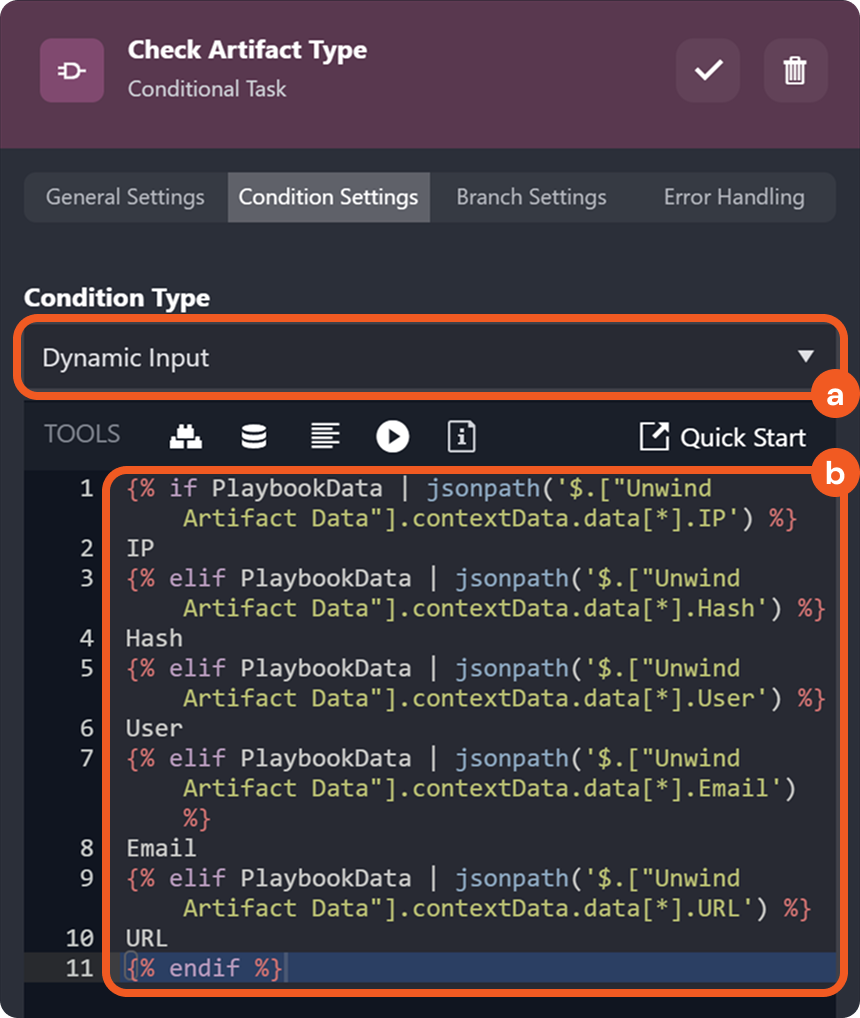Click the 'Check Artifact Type' task title
The height and width of the screenshot is (1018, 860).
tap(247, 50)
